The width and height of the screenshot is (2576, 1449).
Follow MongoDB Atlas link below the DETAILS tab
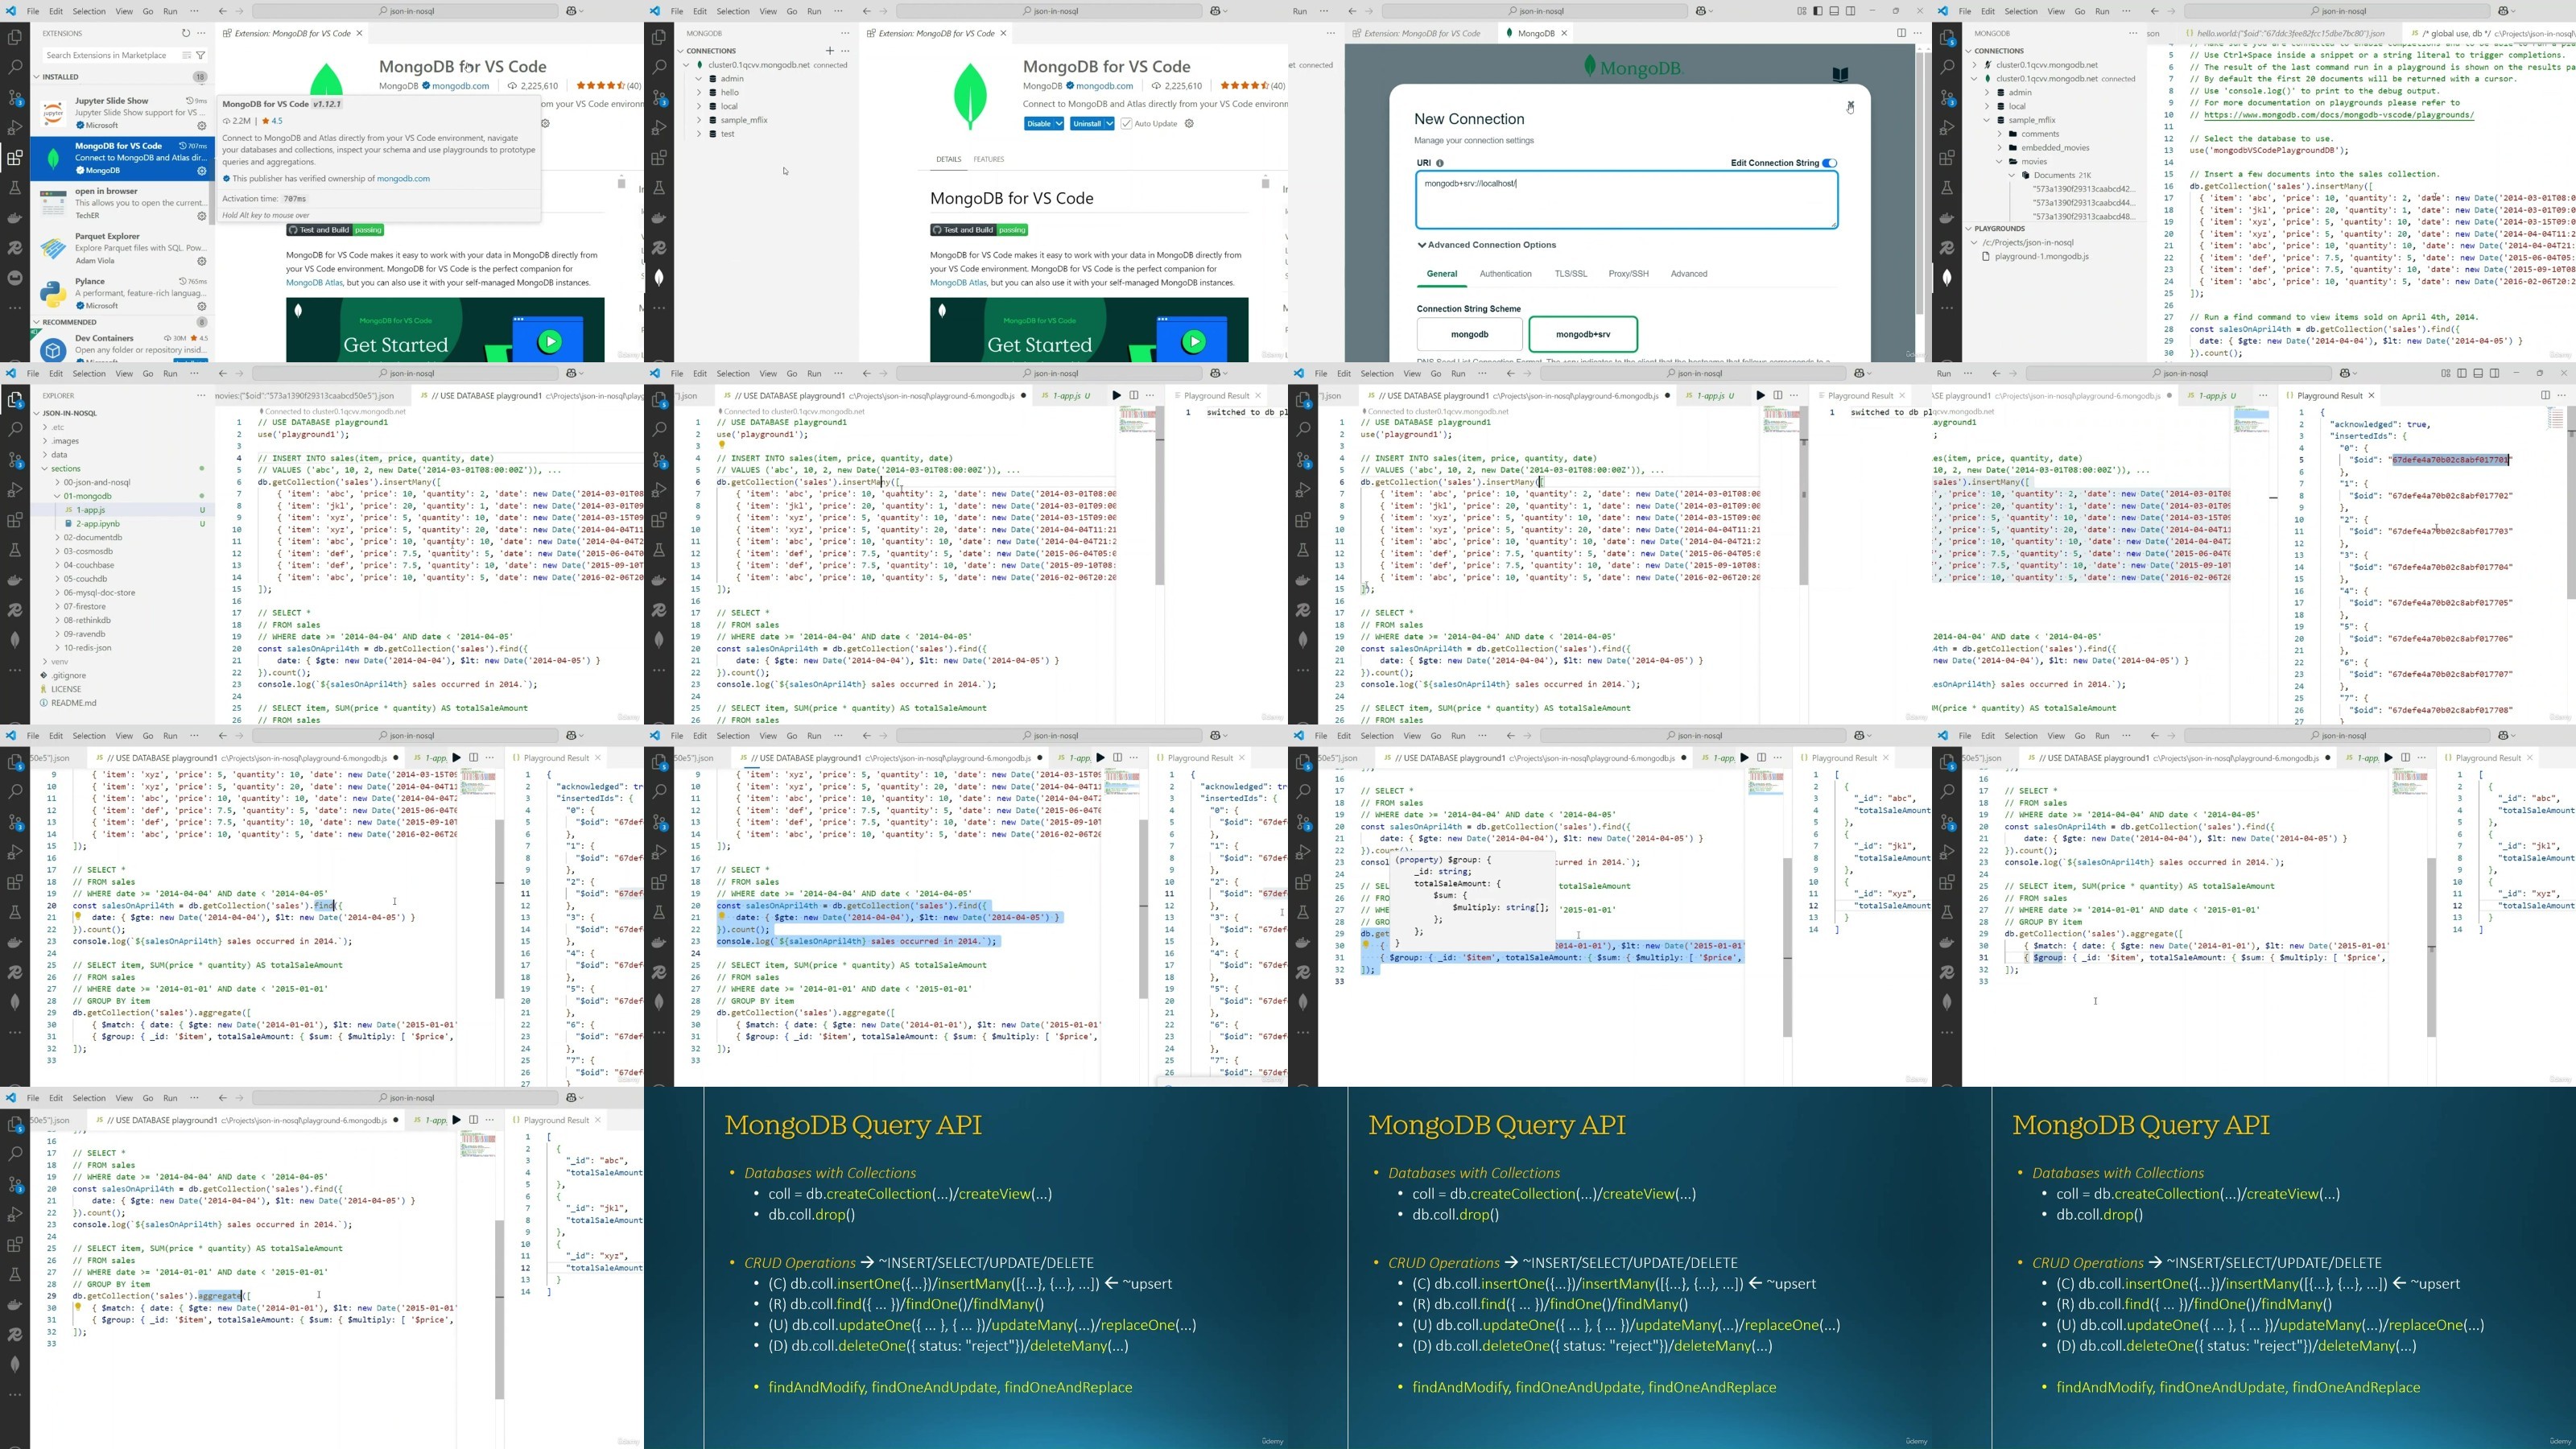(x=958, y=283)
